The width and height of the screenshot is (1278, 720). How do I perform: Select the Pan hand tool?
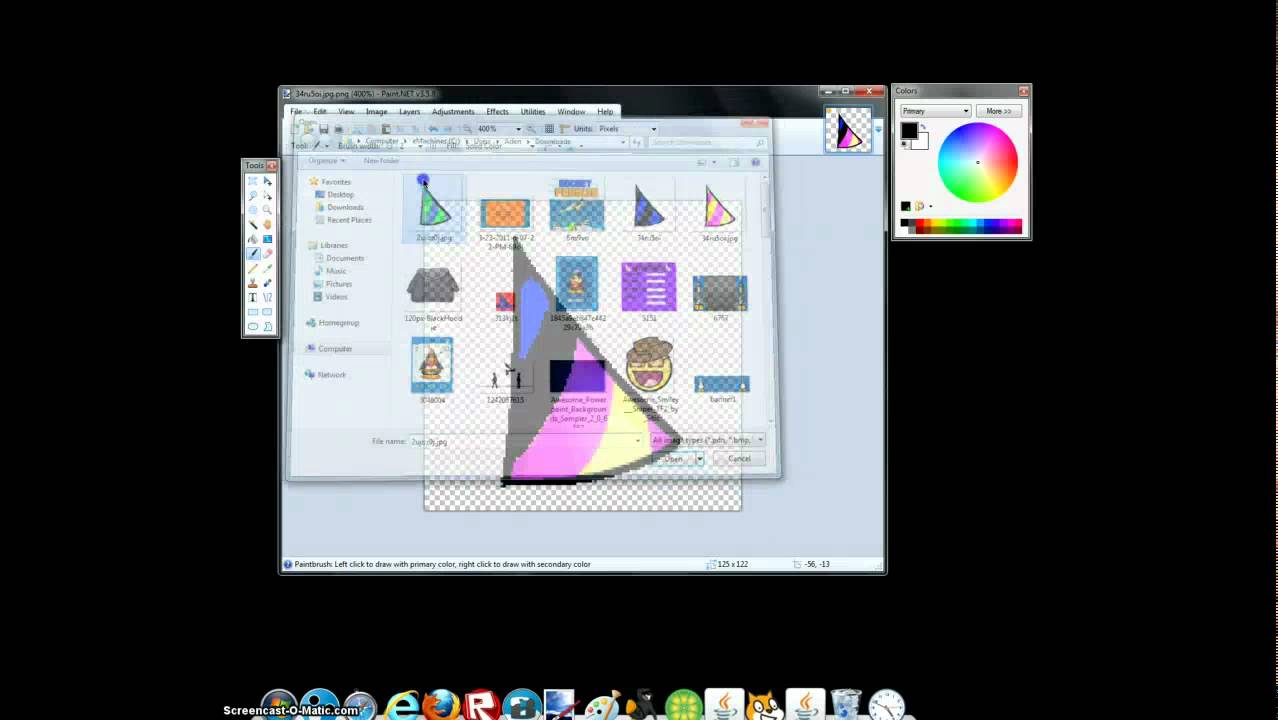pos(267,225)
